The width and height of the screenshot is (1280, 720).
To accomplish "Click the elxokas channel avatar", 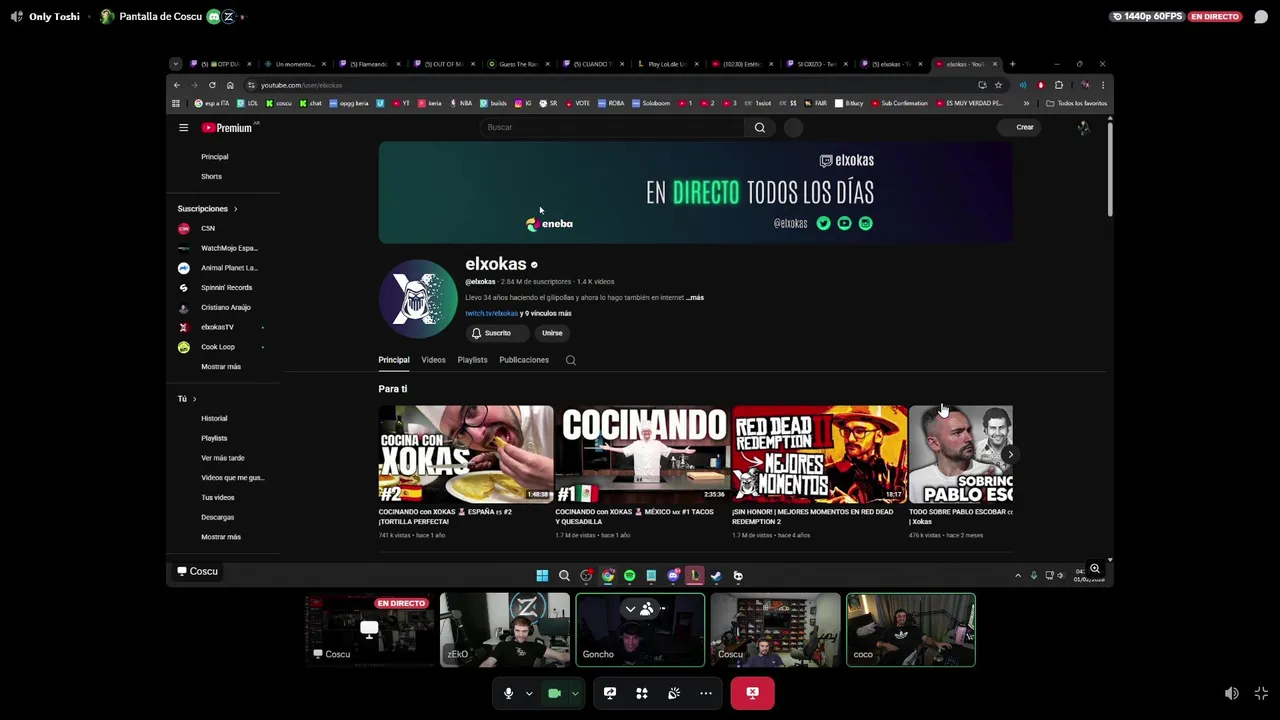I will [x=418, y=298].
